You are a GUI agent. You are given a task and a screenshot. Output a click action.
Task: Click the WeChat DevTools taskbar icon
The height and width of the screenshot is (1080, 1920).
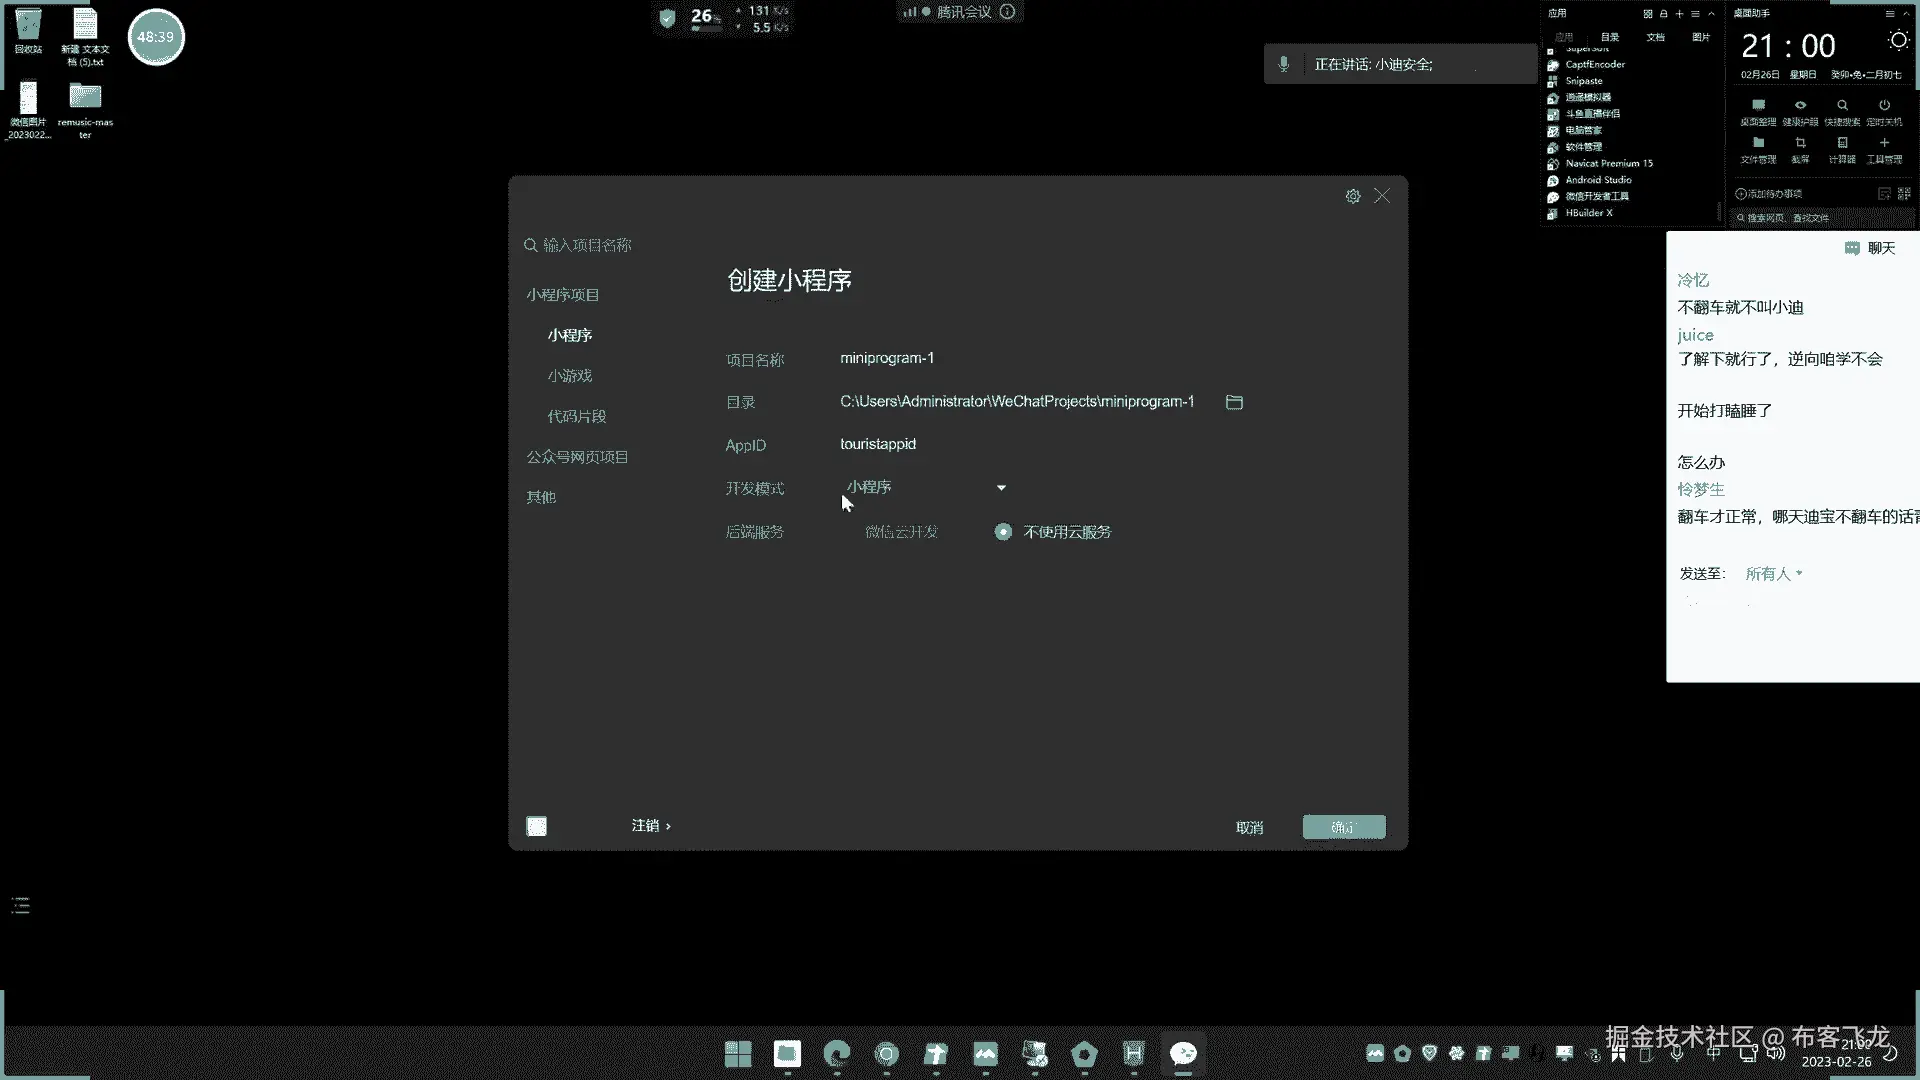[1183, 1053]
